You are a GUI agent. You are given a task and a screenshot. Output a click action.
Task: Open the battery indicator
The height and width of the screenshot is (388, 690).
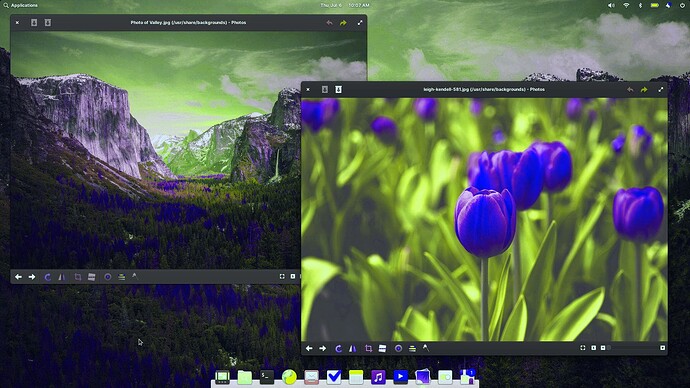tap(655, 5)
